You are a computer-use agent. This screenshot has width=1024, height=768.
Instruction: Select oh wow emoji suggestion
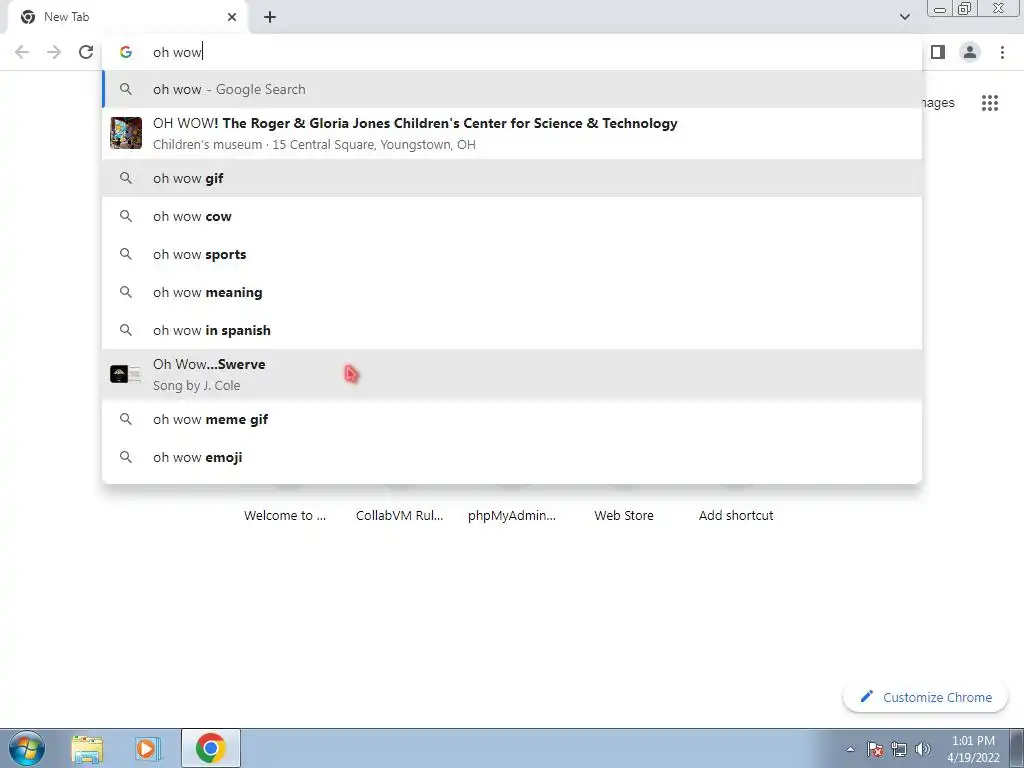point(512,457)
